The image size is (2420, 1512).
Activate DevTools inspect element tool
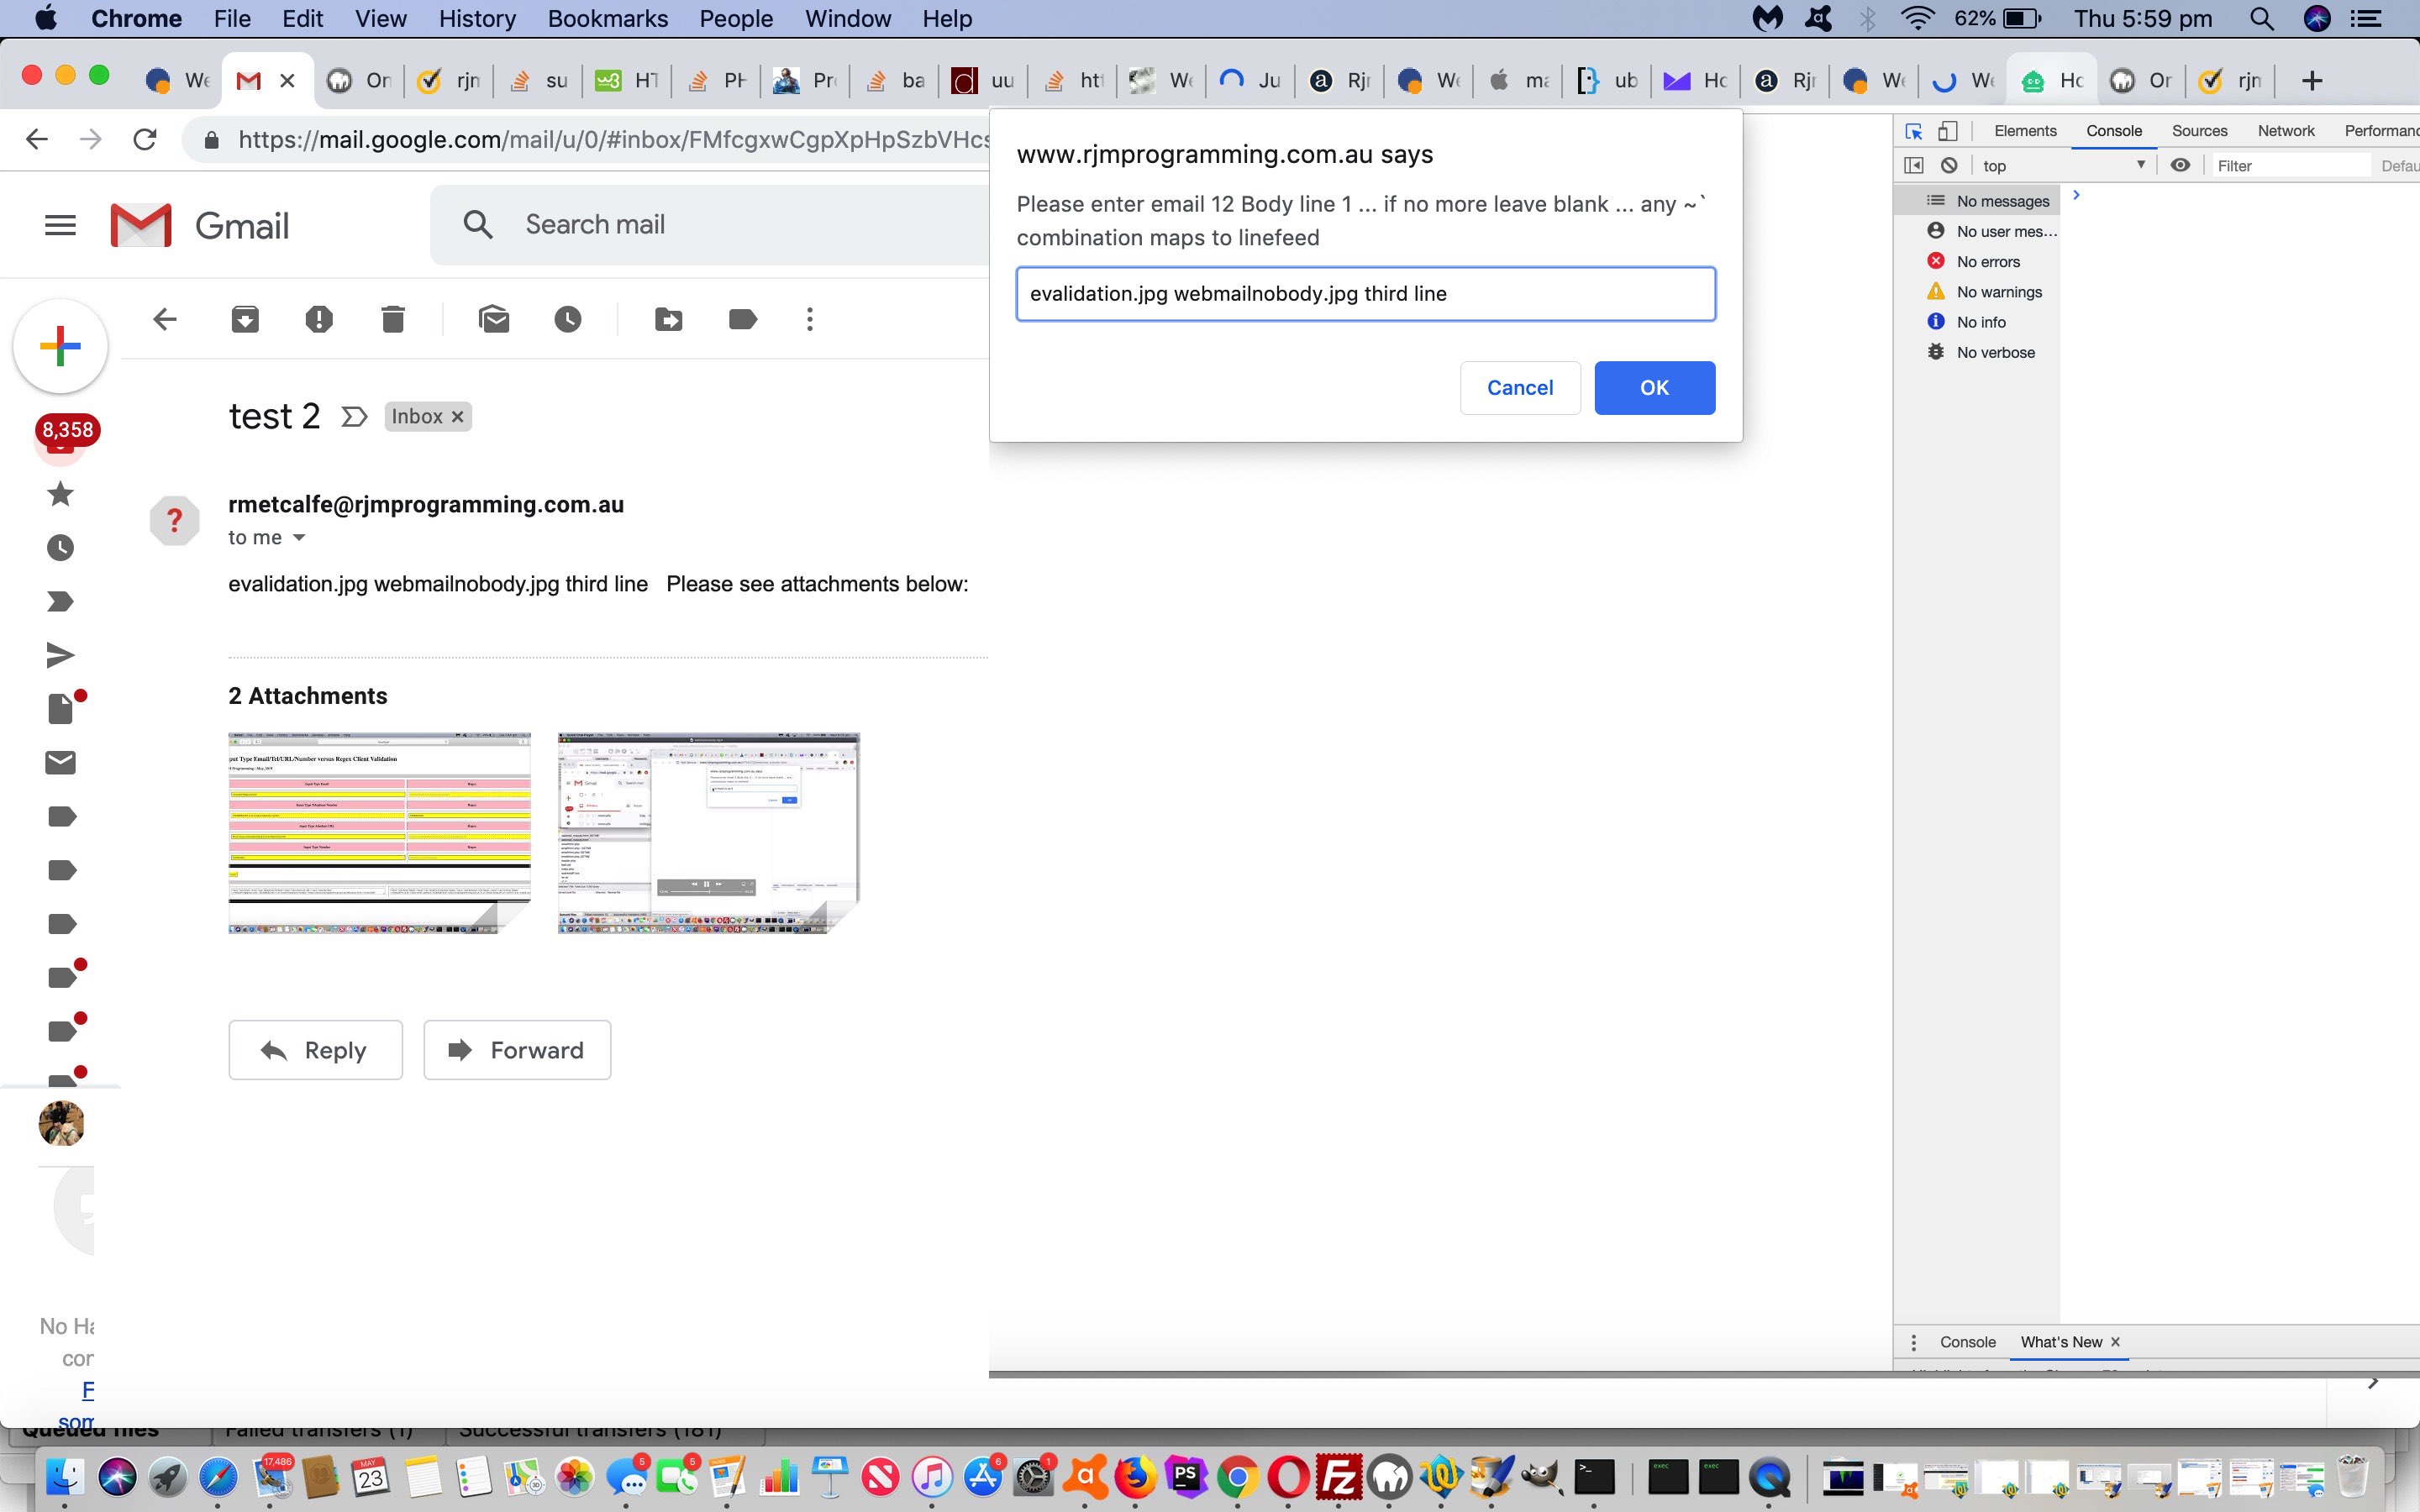(x=1914, y=131)
